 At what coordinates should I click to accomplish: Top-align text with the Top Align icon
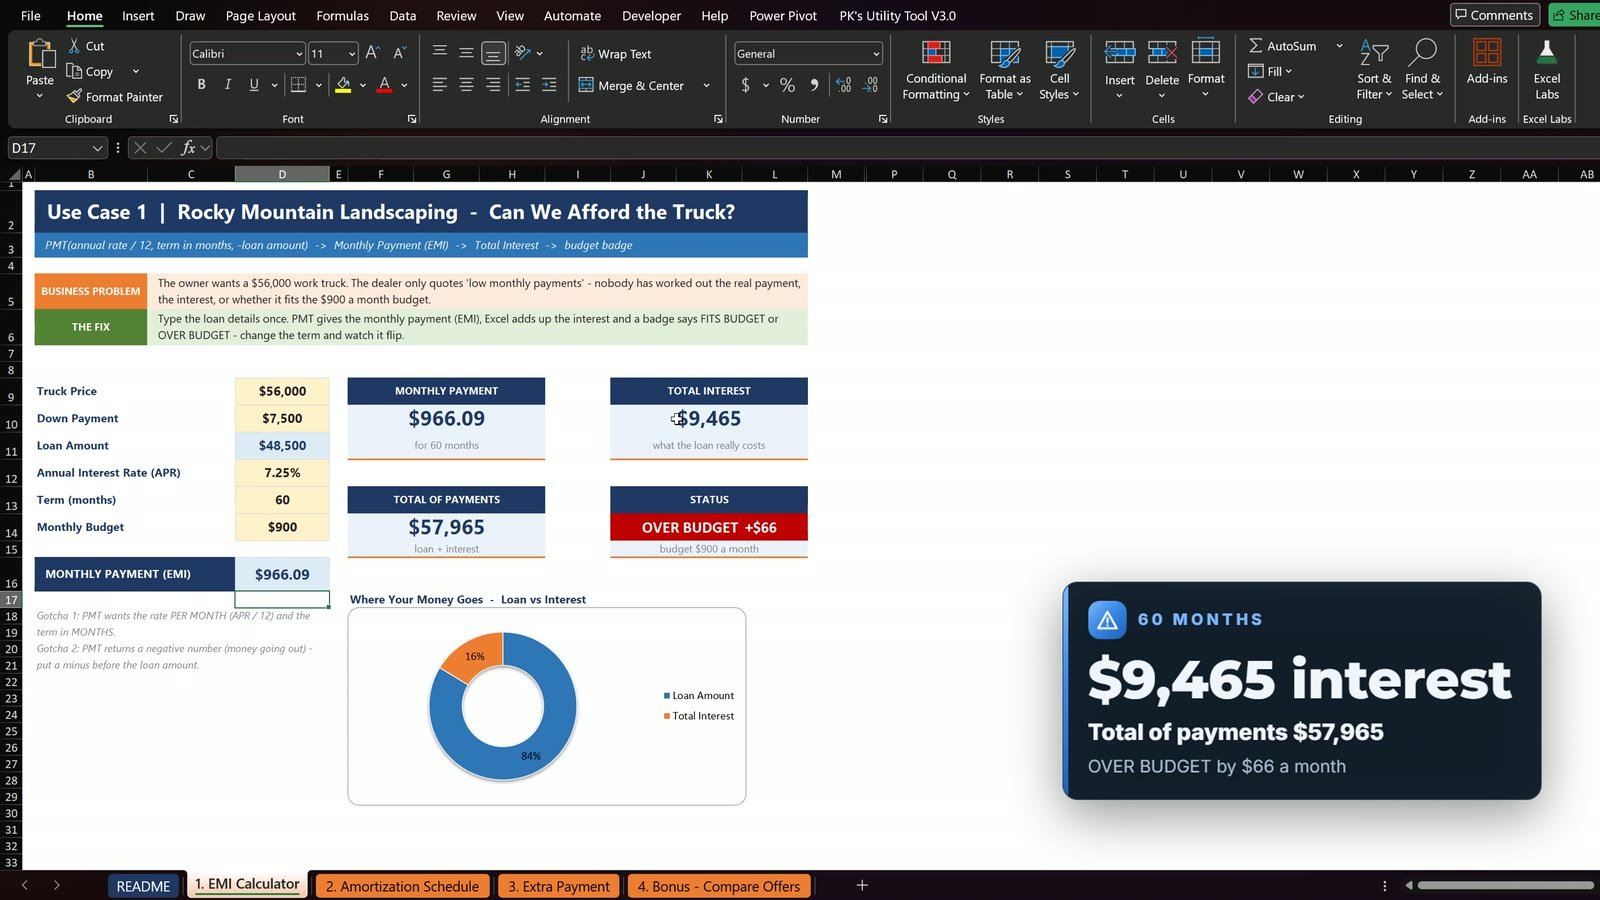tap(439, 53)
